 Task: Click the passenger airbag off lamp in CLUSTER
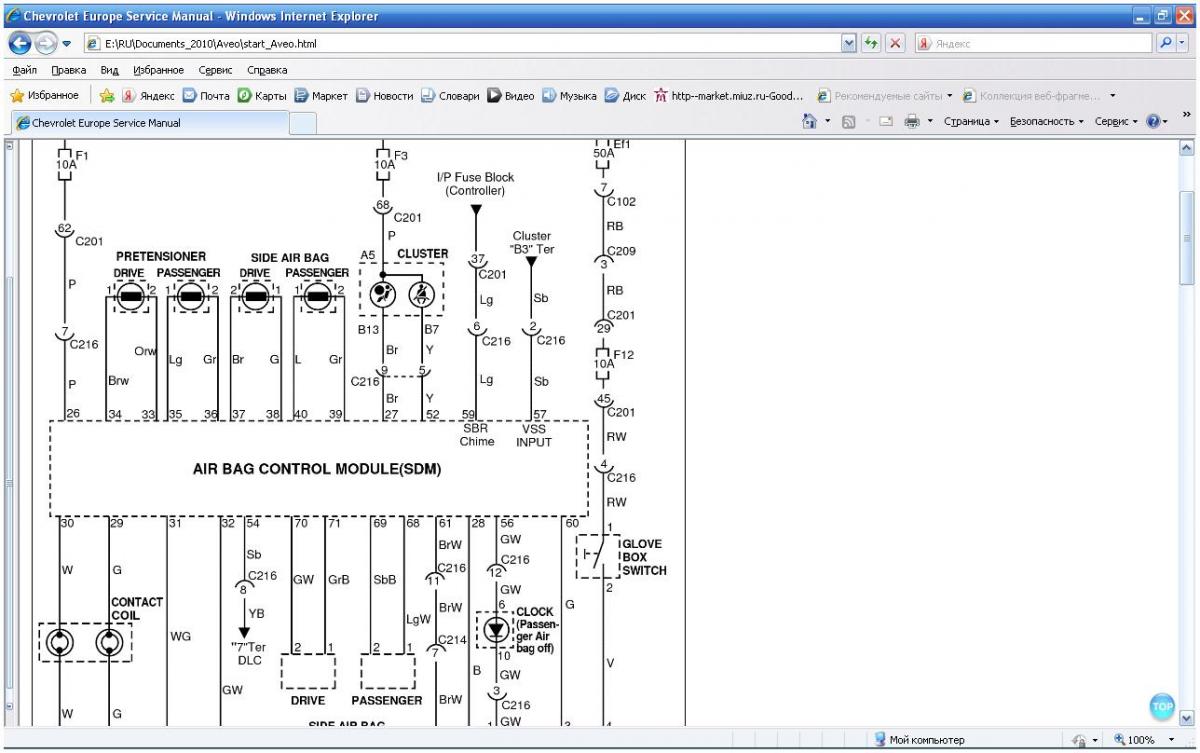click(422, 294)
